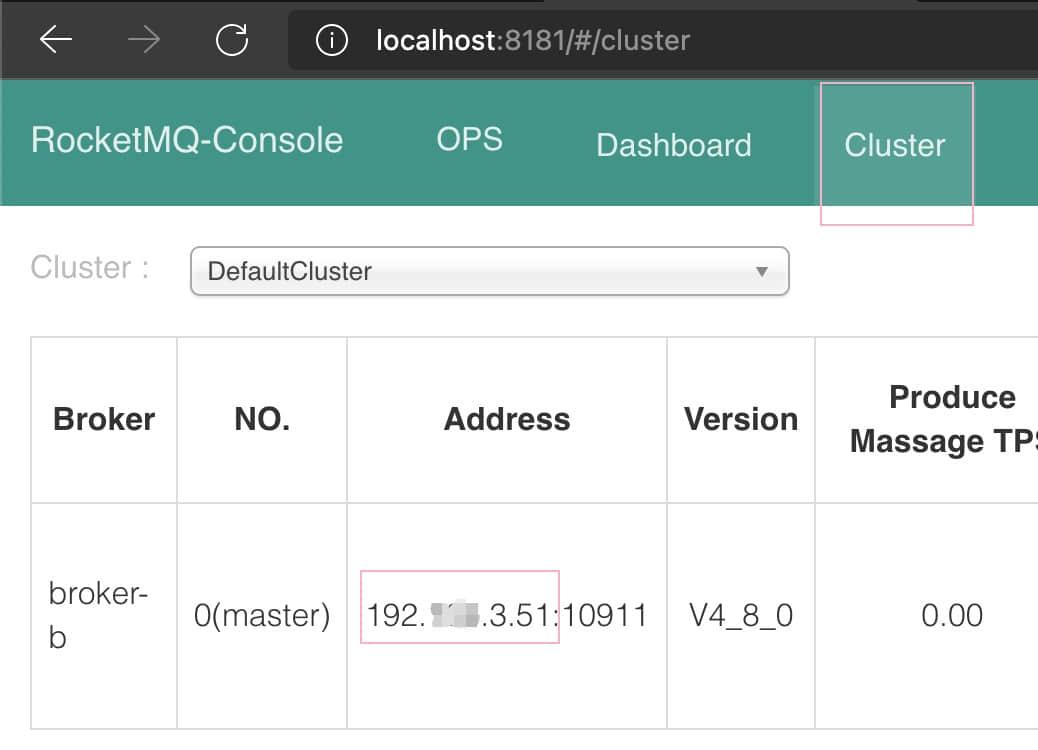The width and height of the screenshot is (1038, 750).
Task: Select the broker address ending in 10911
Action: coord(507,616)
